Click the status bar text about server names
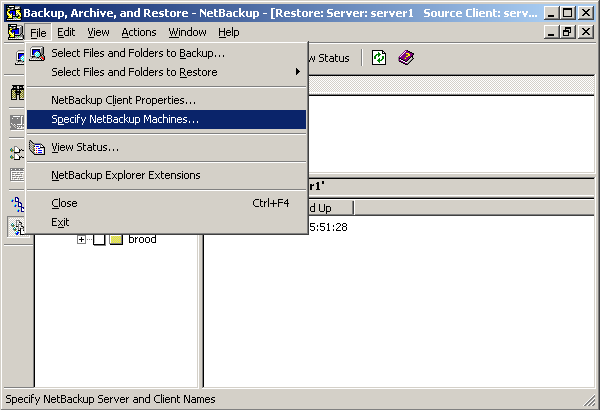 [x=110, y=399]
